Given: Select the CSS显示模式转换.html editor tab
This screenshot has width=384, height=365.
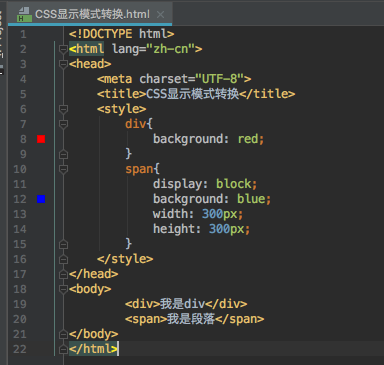Looking at the screenshot, I should pyautogui.click(x=90, y=14).
